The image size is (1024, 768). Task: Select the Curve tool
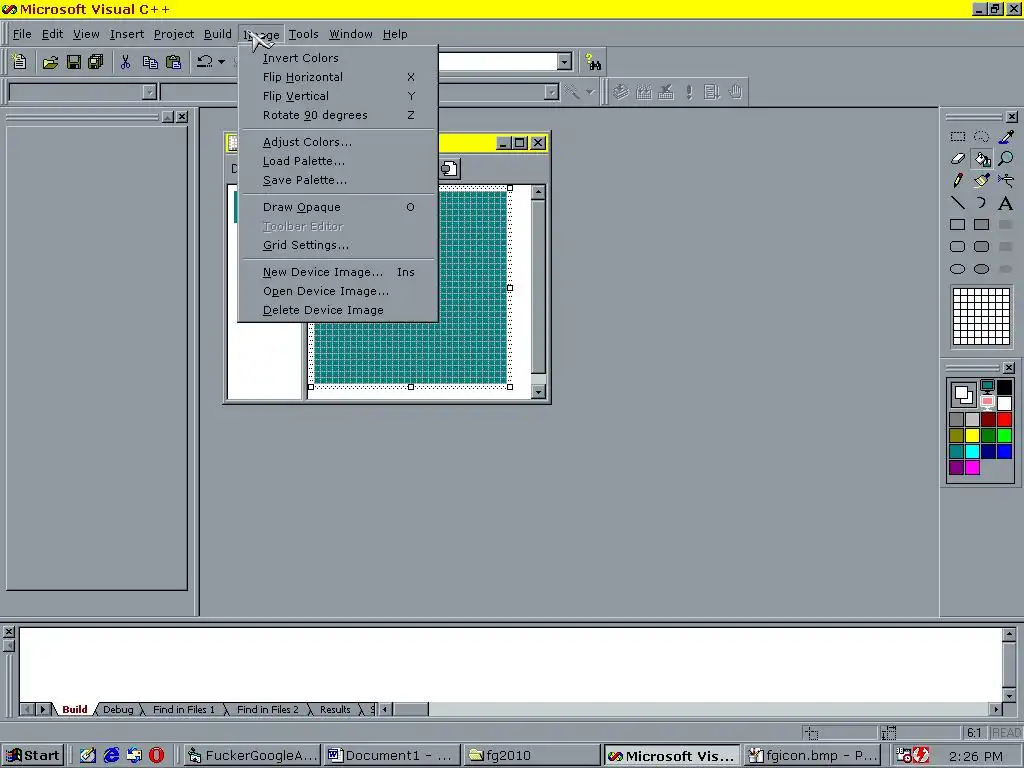click(x=982, y=202)
